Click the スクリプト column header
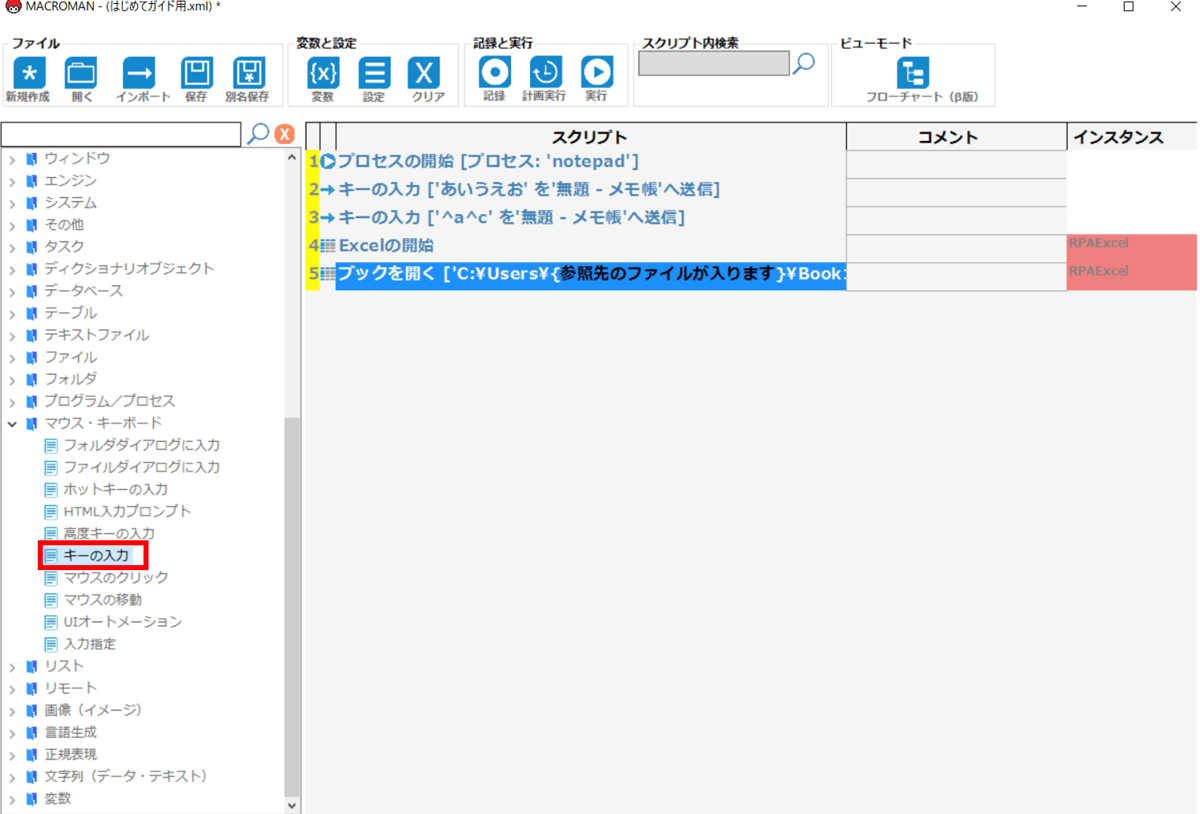Image resolution: width=1200 pixels, height=814 pixels. click(x=590, y=137)
